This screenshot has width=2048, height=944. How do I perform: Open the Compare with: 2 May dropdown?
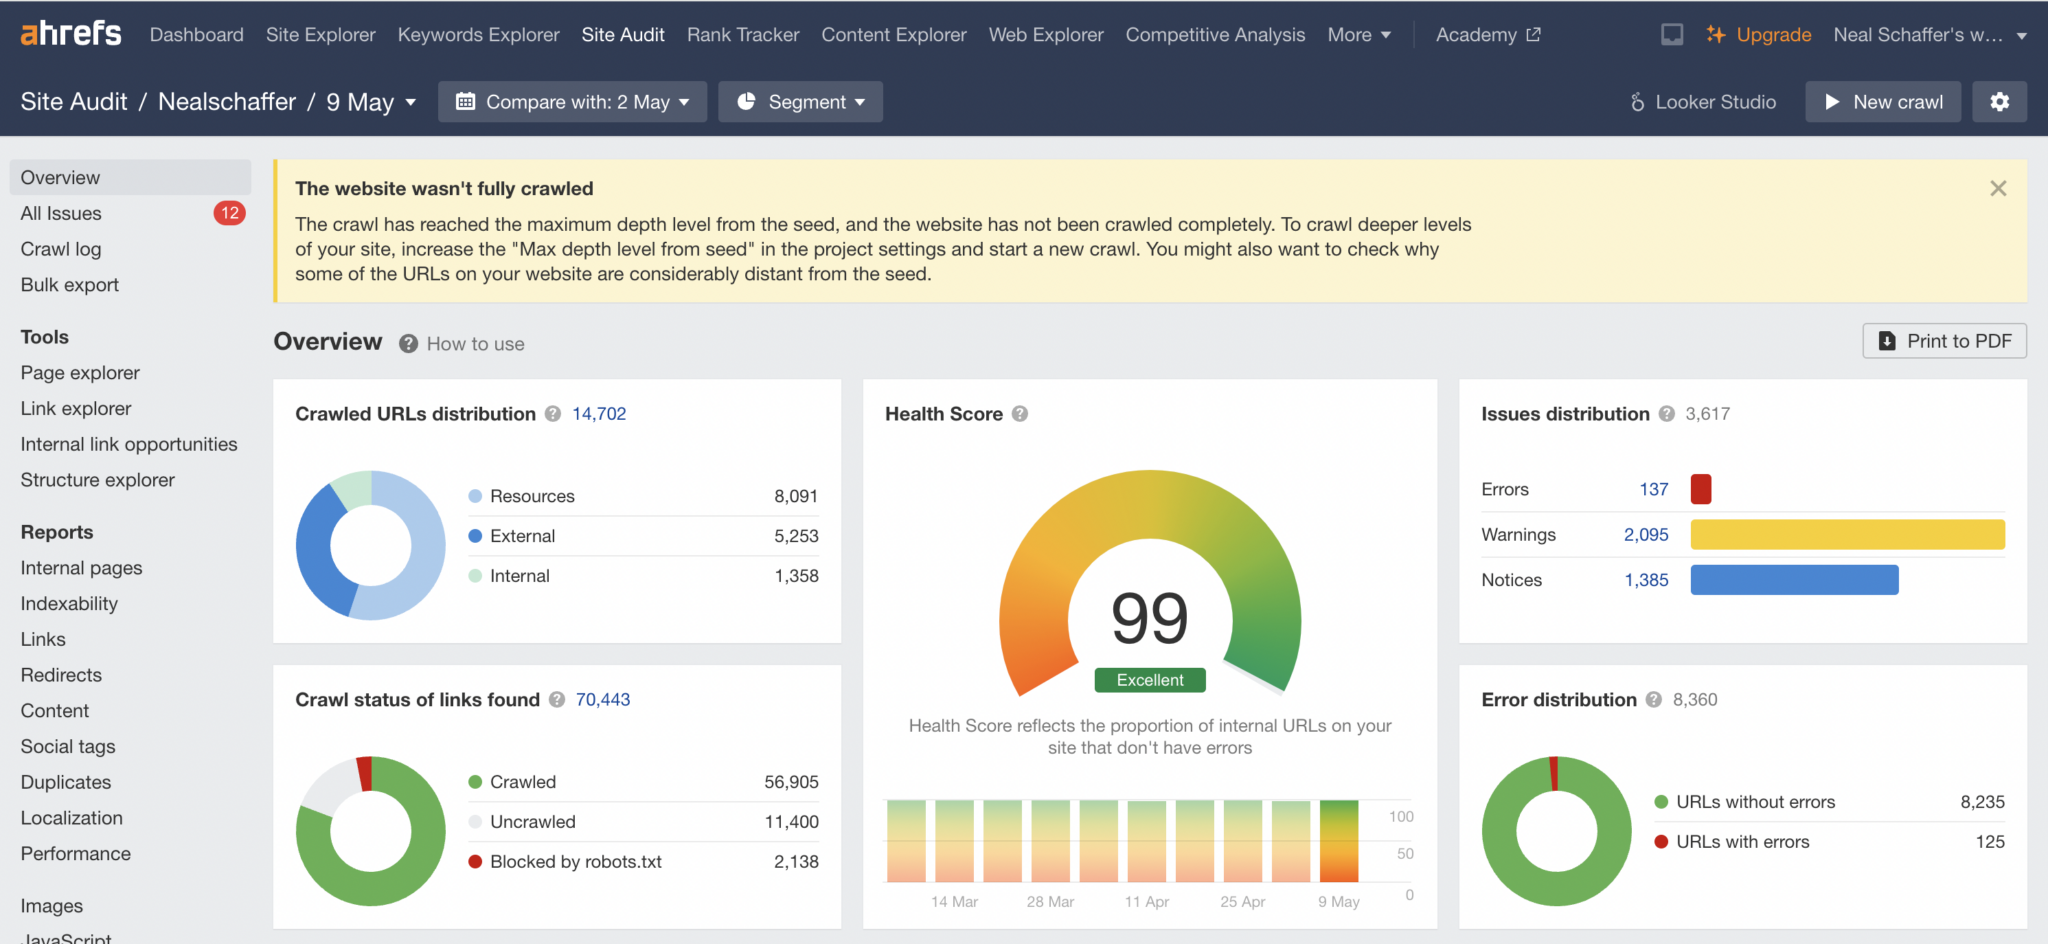[x=572, y=101]
